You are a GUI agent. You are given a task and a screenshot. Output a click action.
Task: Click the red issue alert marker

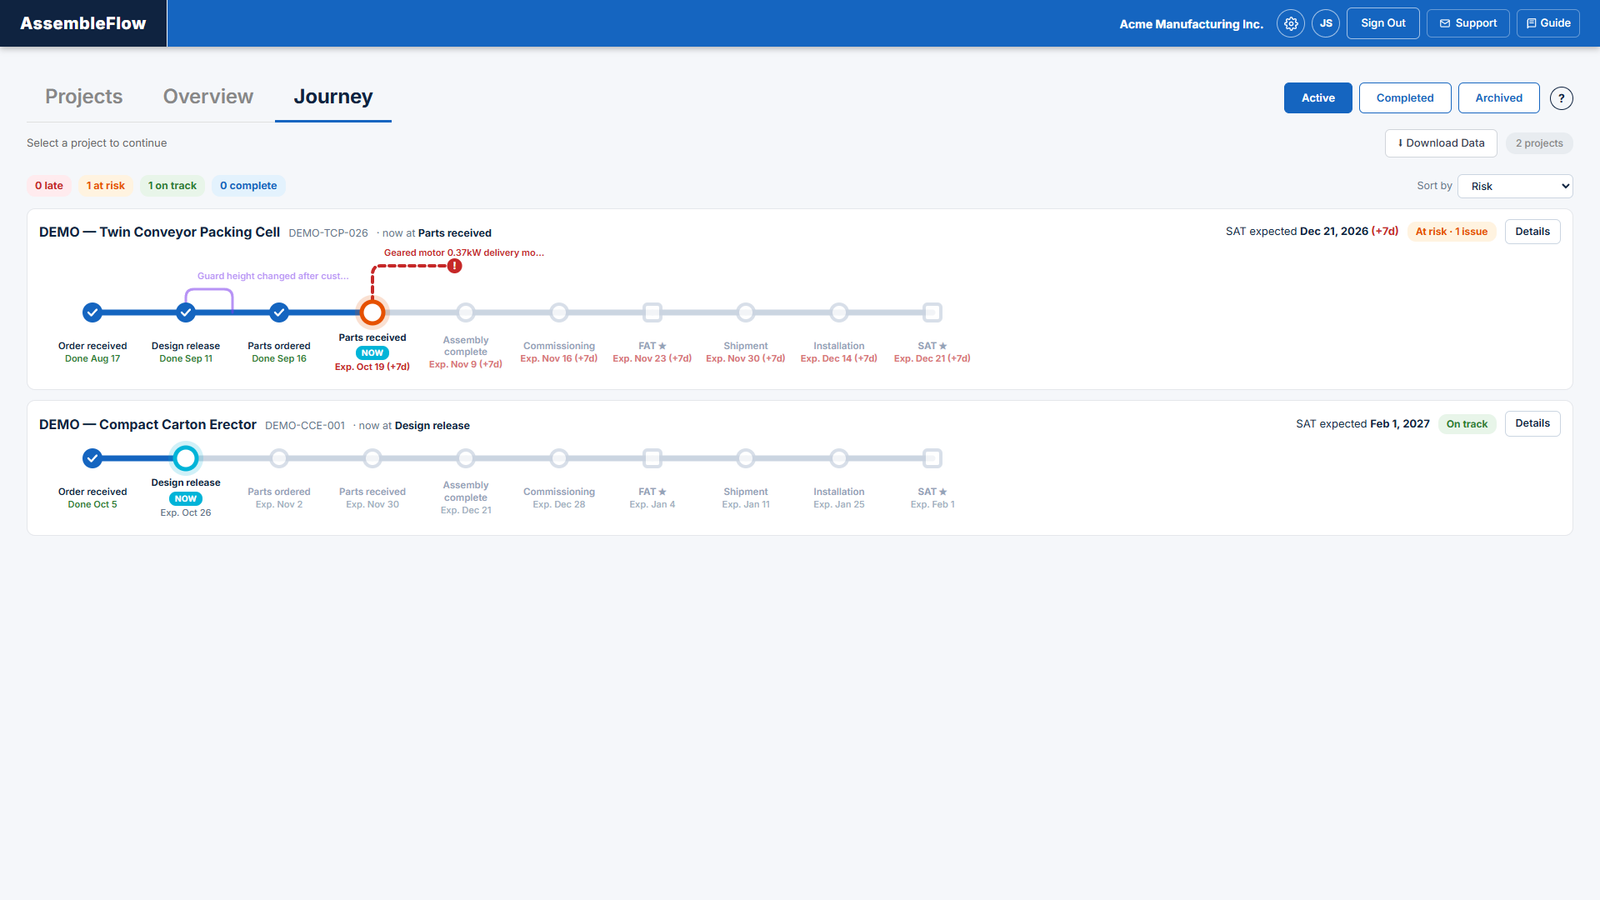coord(455,266)
